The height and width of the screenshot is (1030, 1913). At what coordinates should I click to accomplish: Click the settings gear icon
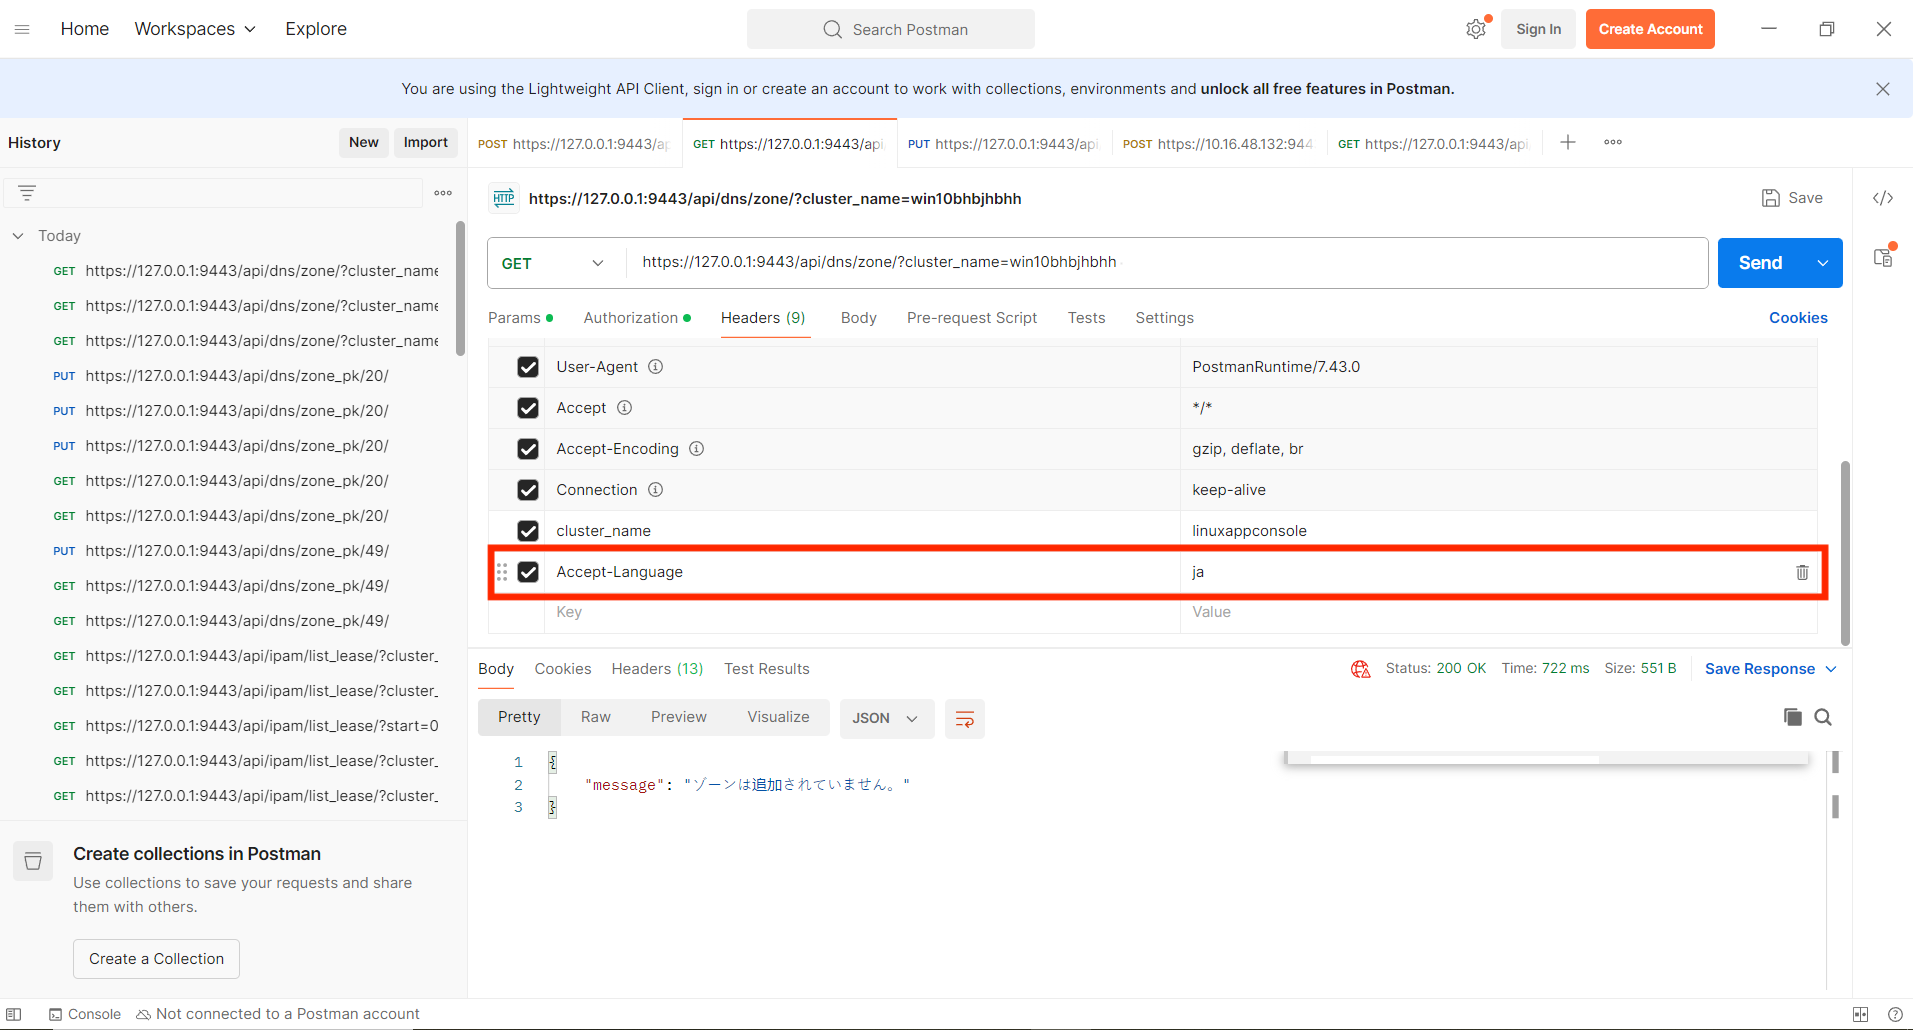point(1475,29)
